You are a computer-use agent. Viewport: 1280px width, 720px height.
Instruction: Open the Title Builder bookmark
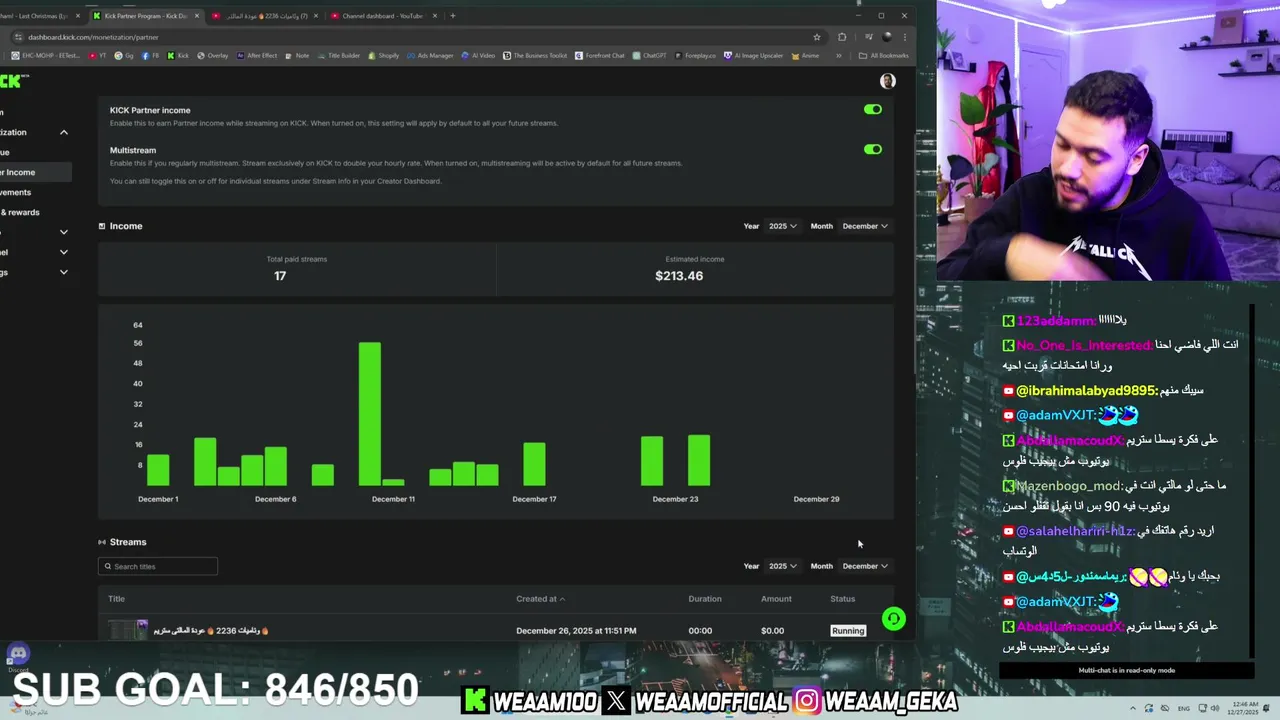click(x=339, y=56)
